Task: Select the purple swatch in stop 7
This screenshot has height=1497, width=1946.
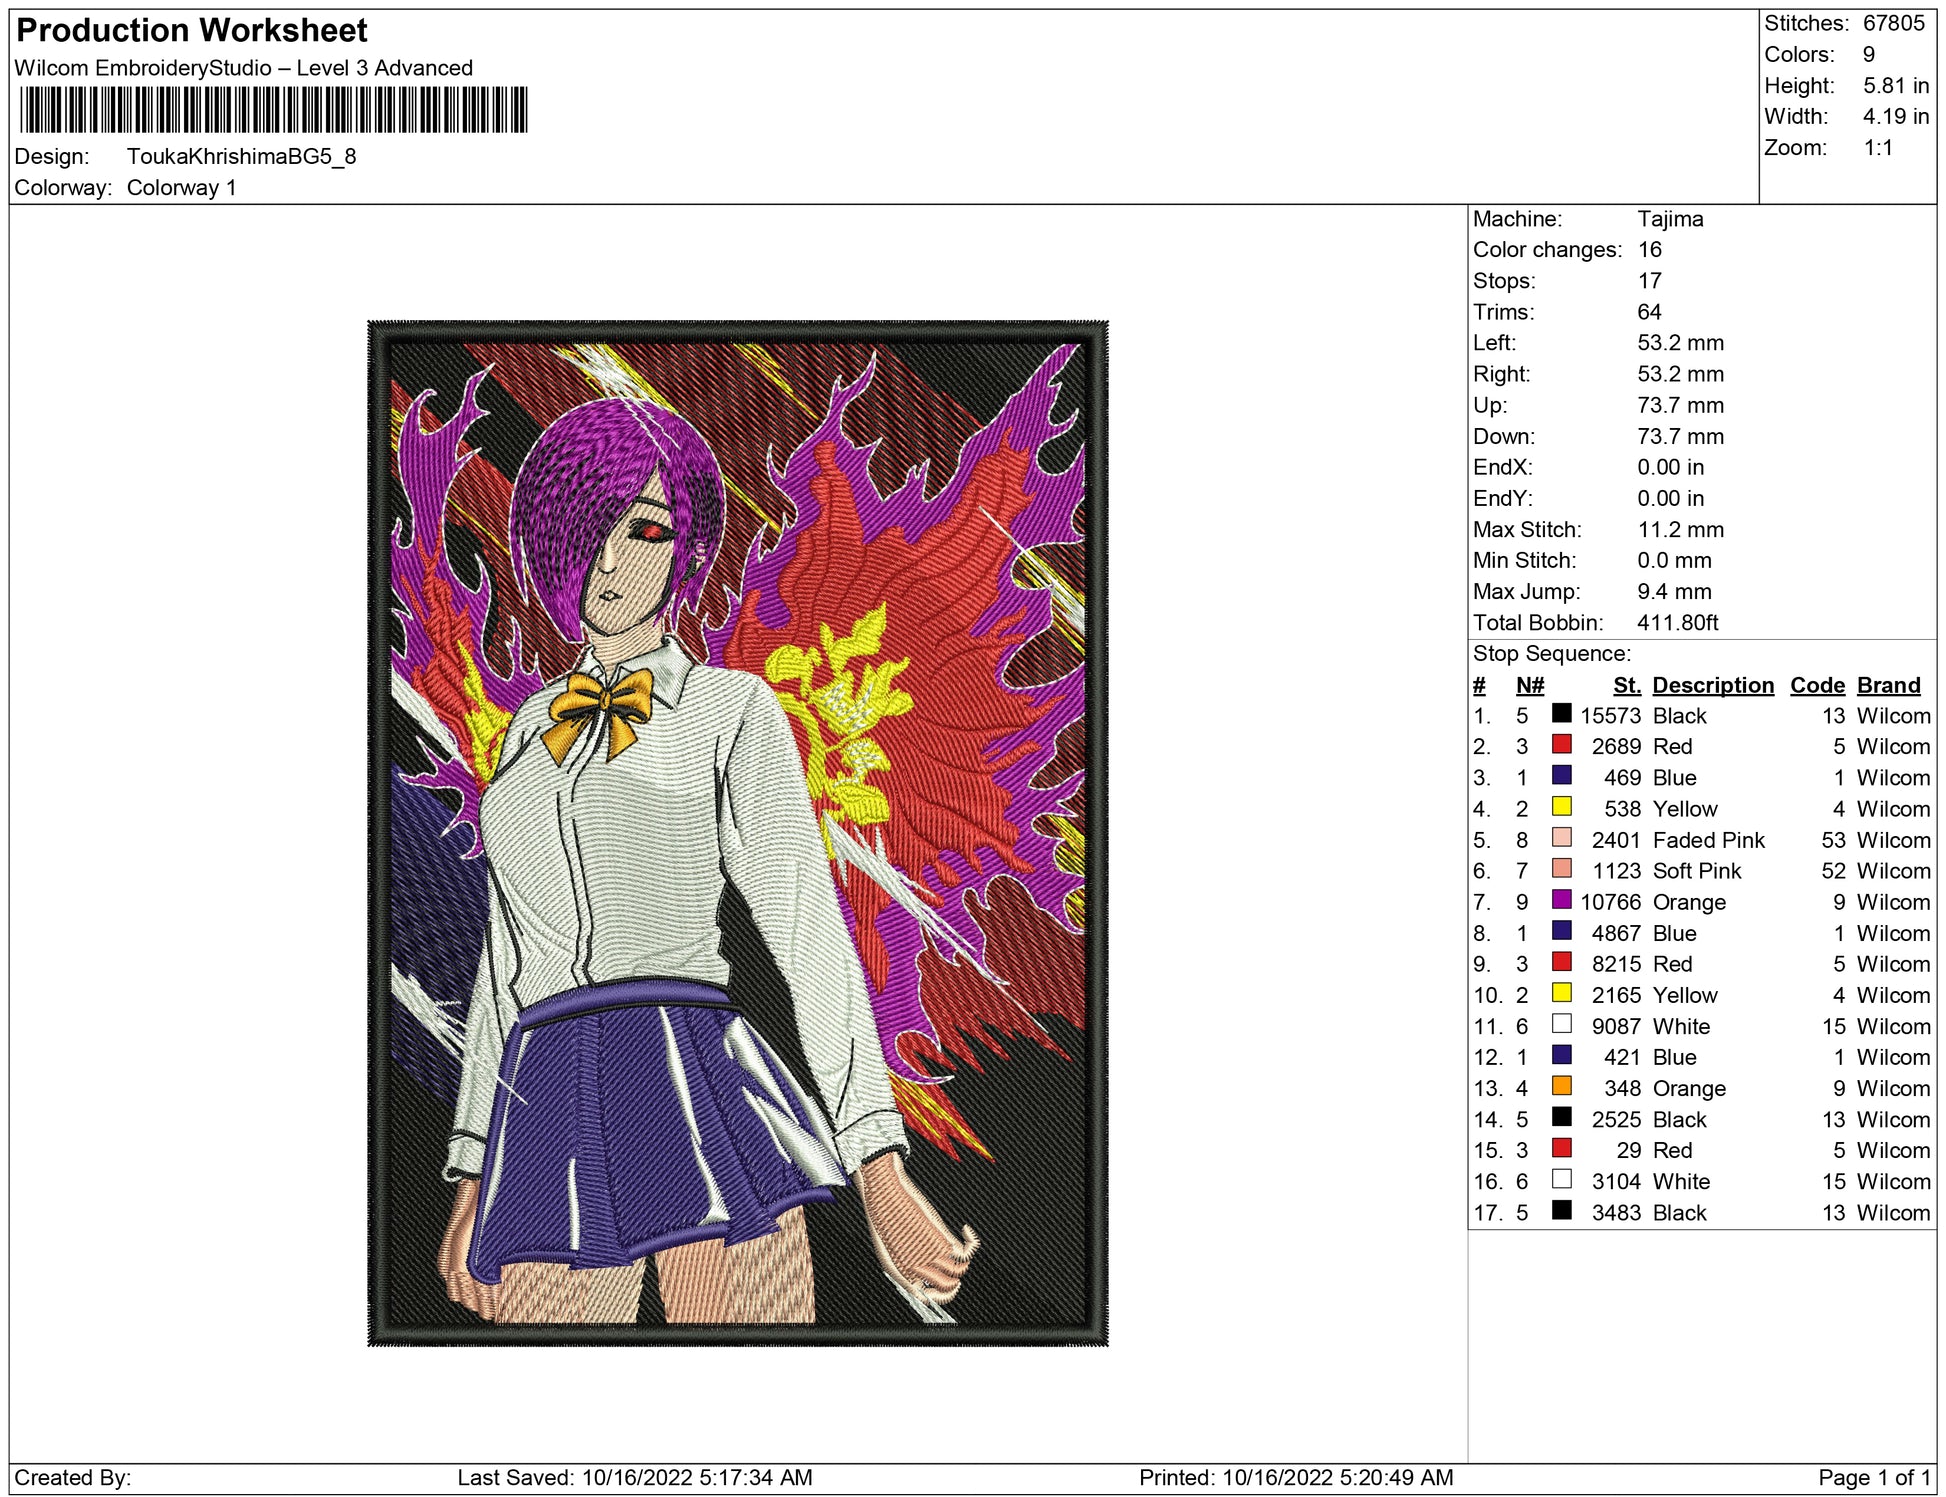Action: [x=1561, y=899]
